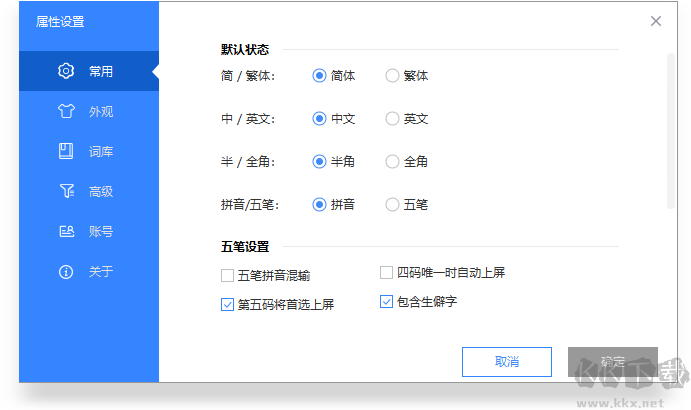691x410 pixels.
Task: Click the 默认状态 section heading
Action: tap(245, 49)
